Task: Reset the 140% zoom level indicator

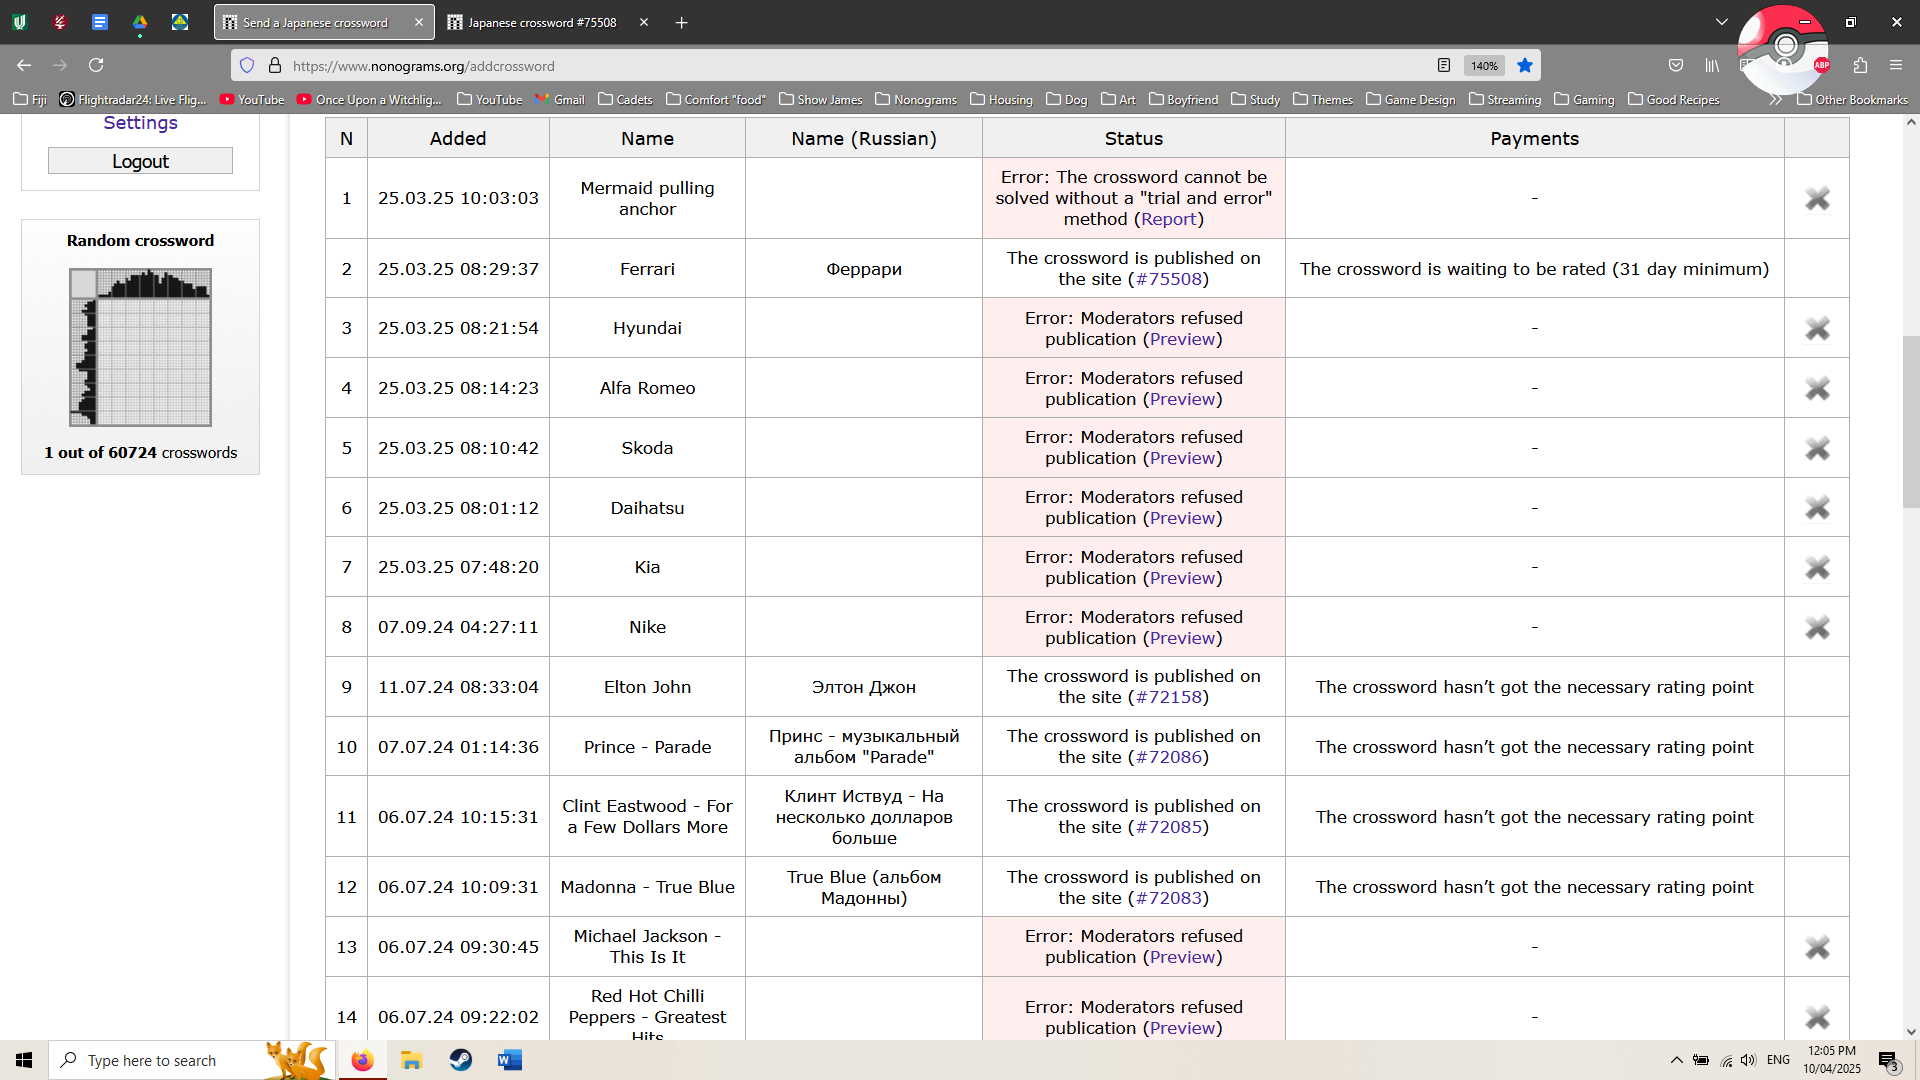Action: click(x=1484, y=65)
